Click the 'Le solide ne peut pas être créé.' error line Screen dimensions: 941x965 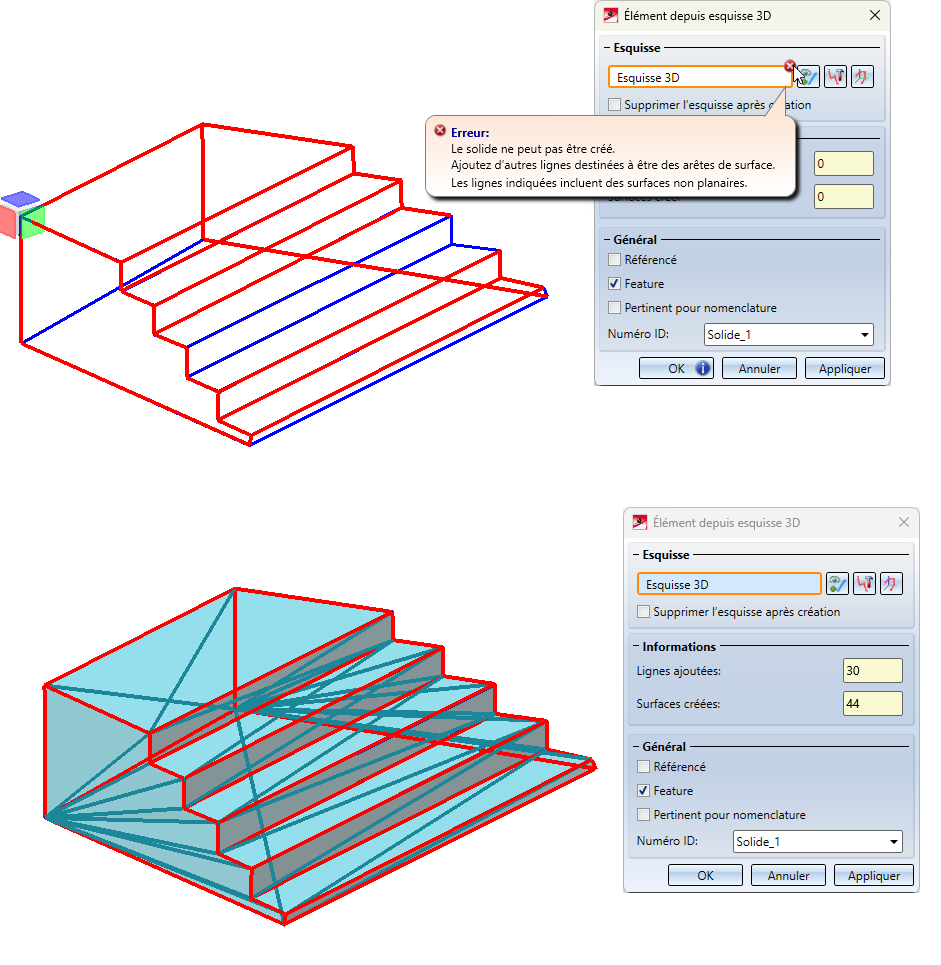coord(533,149)
